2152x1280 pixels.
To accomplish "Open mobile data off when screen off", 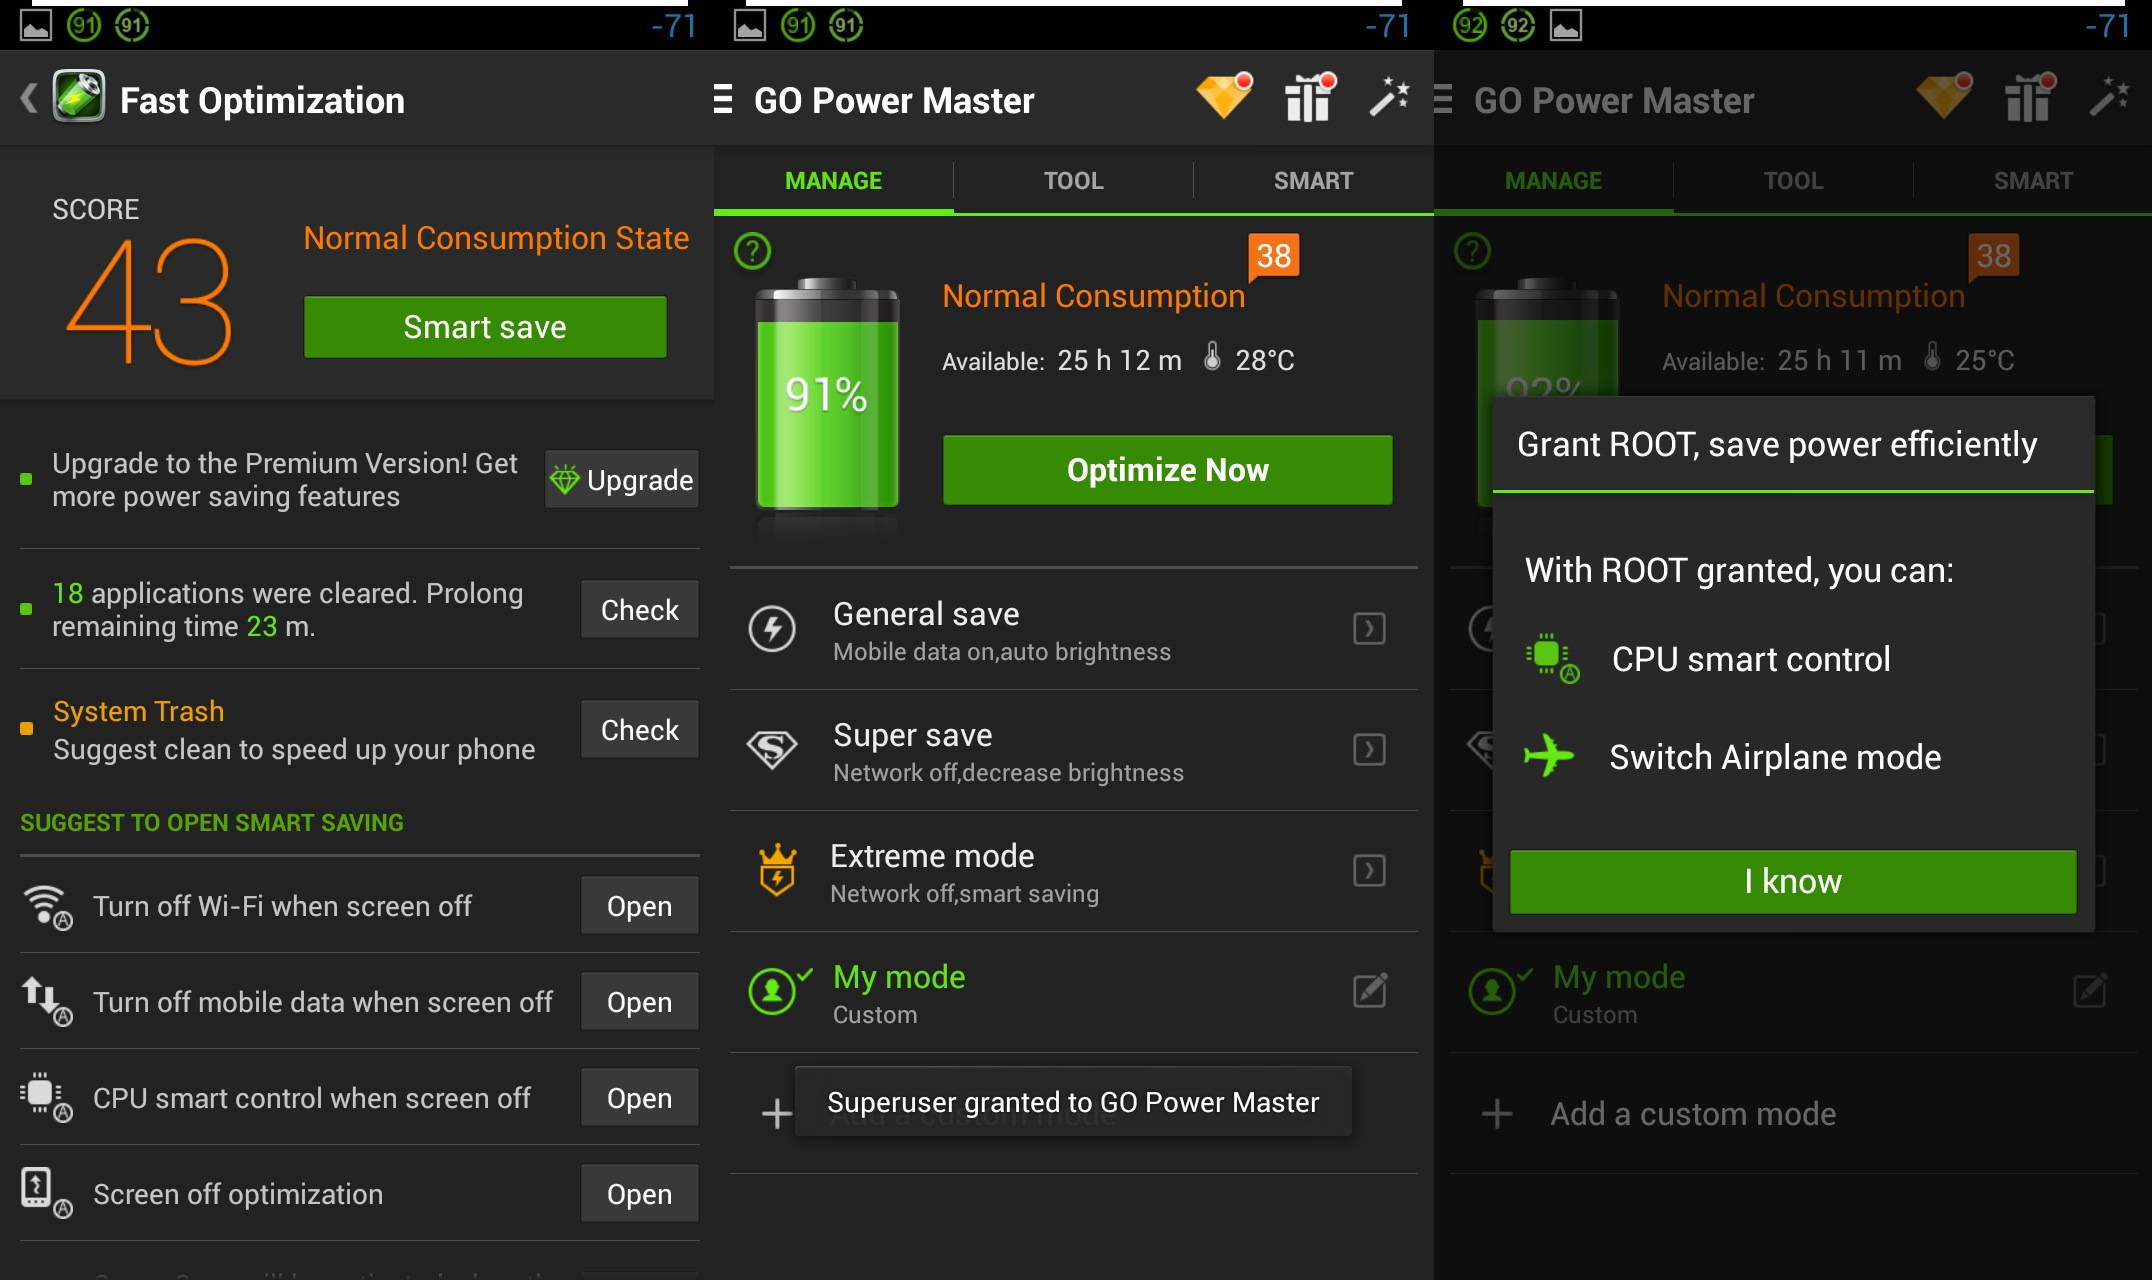I will coord(639,1002).
